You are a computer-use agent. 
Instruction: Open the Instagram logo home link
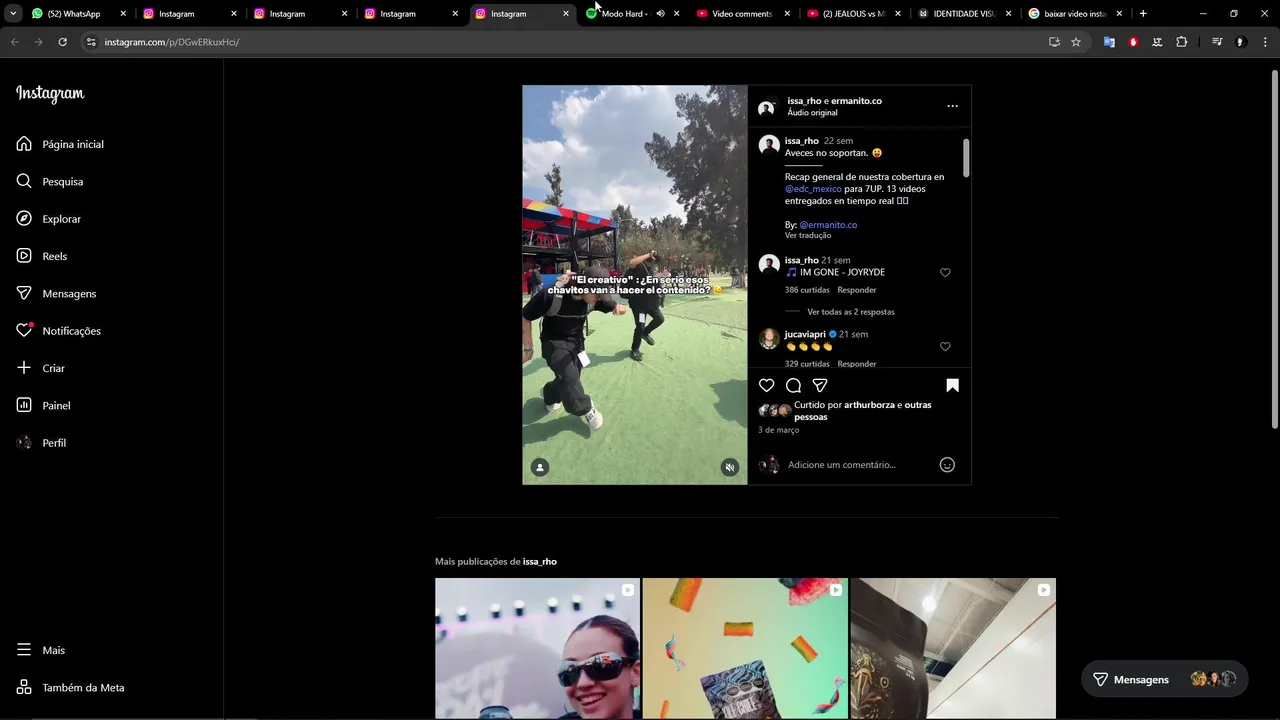click(50, 94)
